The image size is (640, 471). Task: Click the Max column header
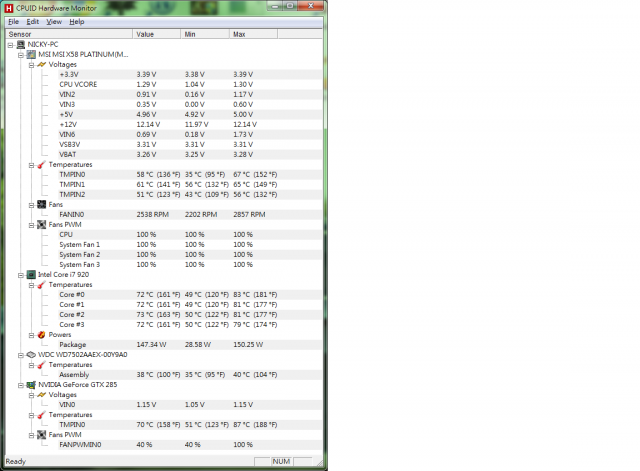point(253,34)
